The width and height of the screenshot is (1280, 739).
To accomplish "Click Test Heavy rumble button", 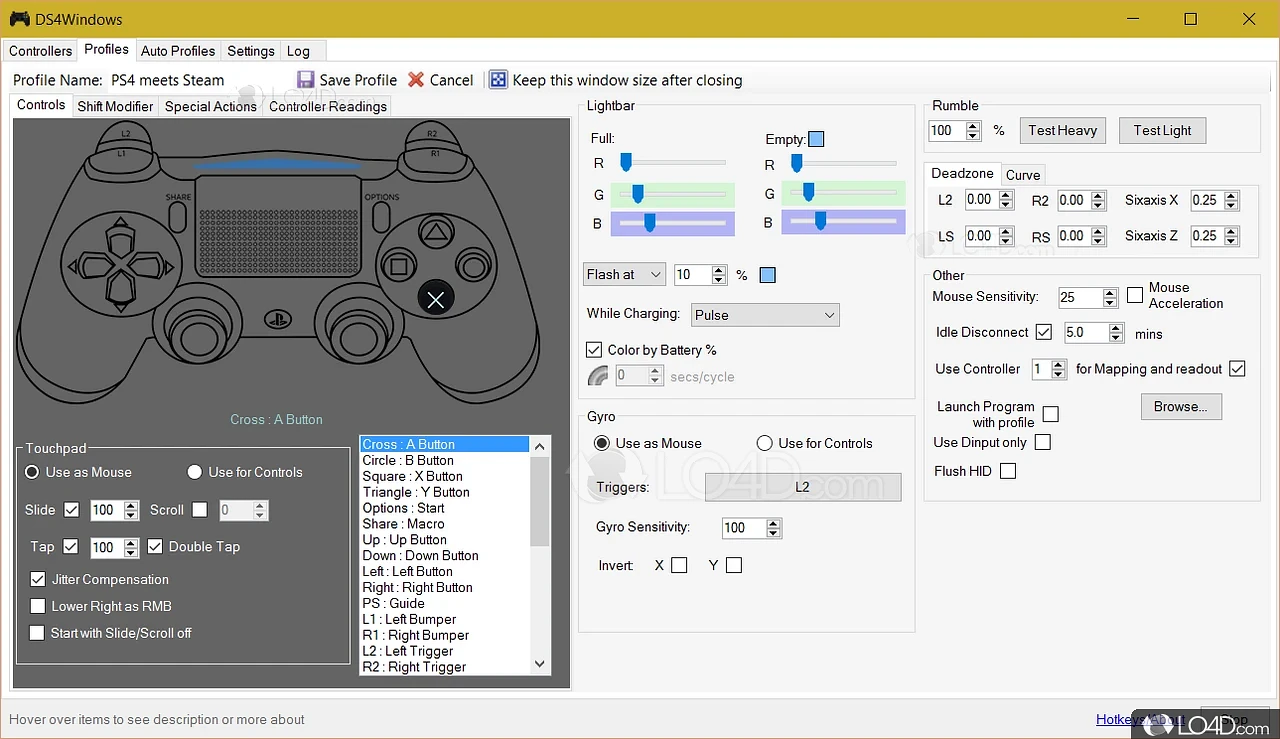I will (1063, 130).
